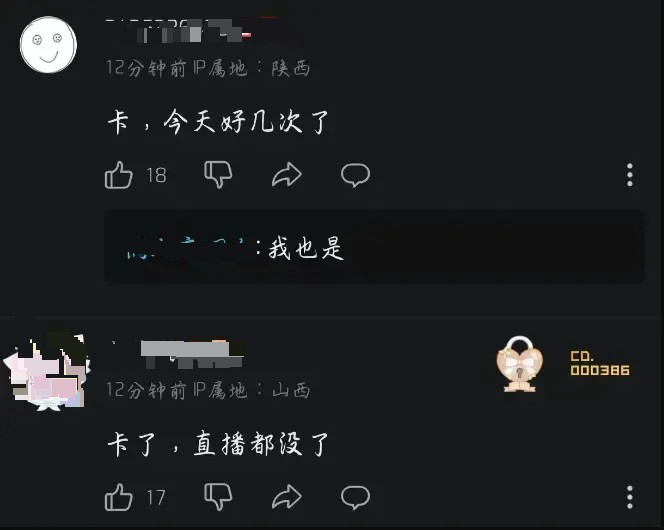Open the heart lock badge icon
Viewport: 664px width, 530px height.
click(x=520, y=364)
